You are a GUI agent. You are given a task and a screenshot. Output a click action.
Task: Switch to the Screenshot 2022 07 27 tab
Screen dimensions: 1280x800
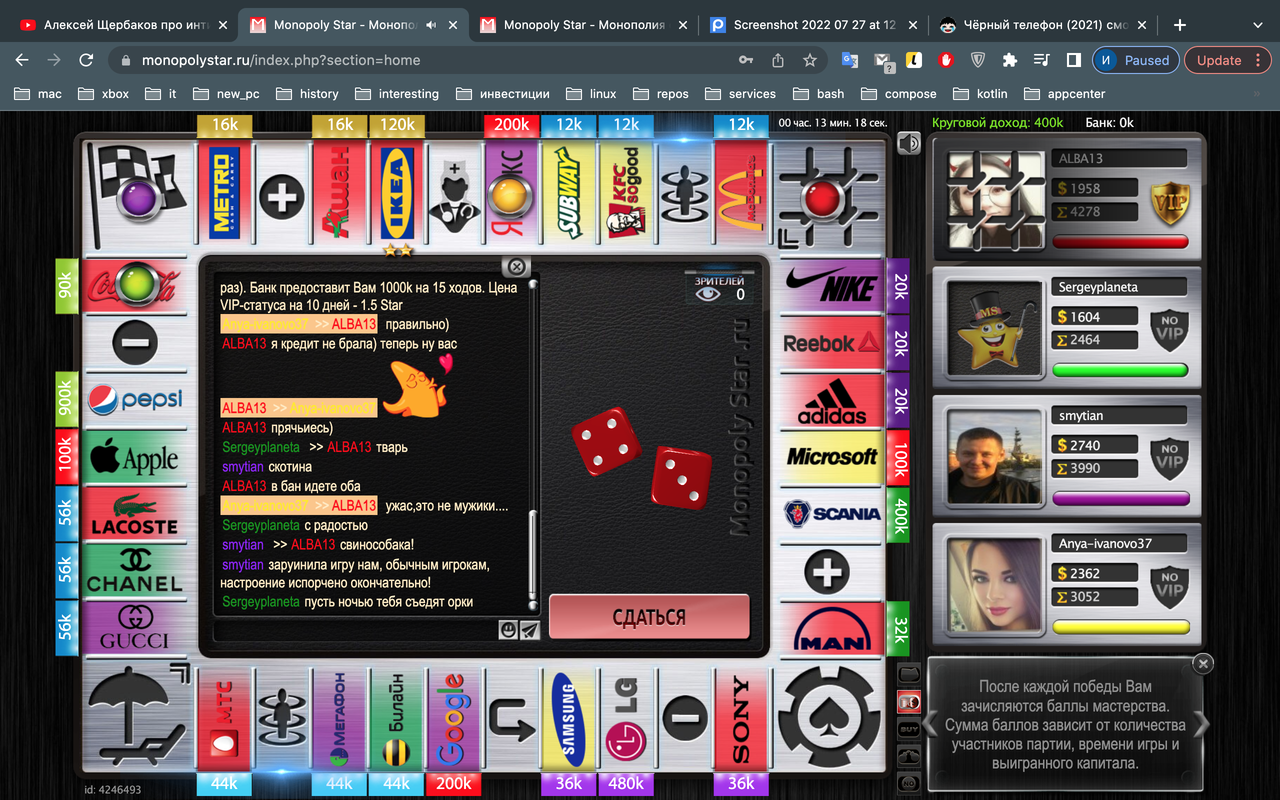(x=814, y=25)
